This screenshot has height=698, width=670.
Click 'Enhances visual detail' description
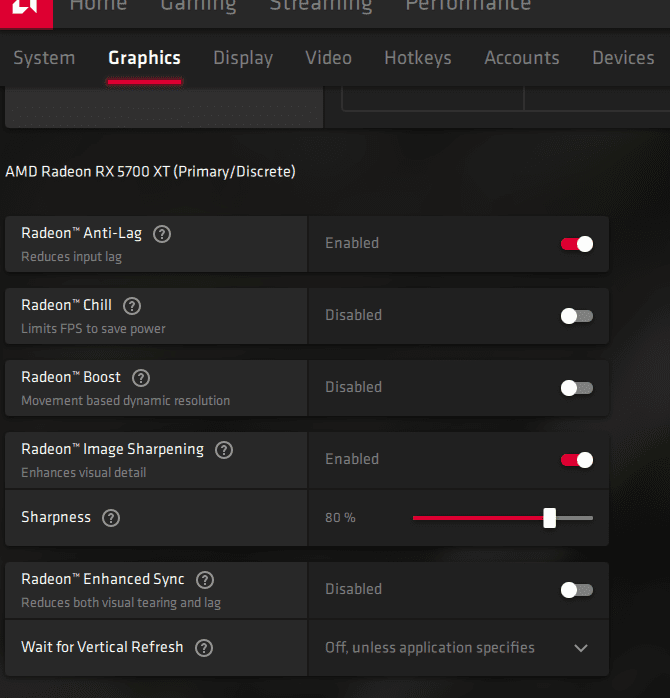point(84,473)
